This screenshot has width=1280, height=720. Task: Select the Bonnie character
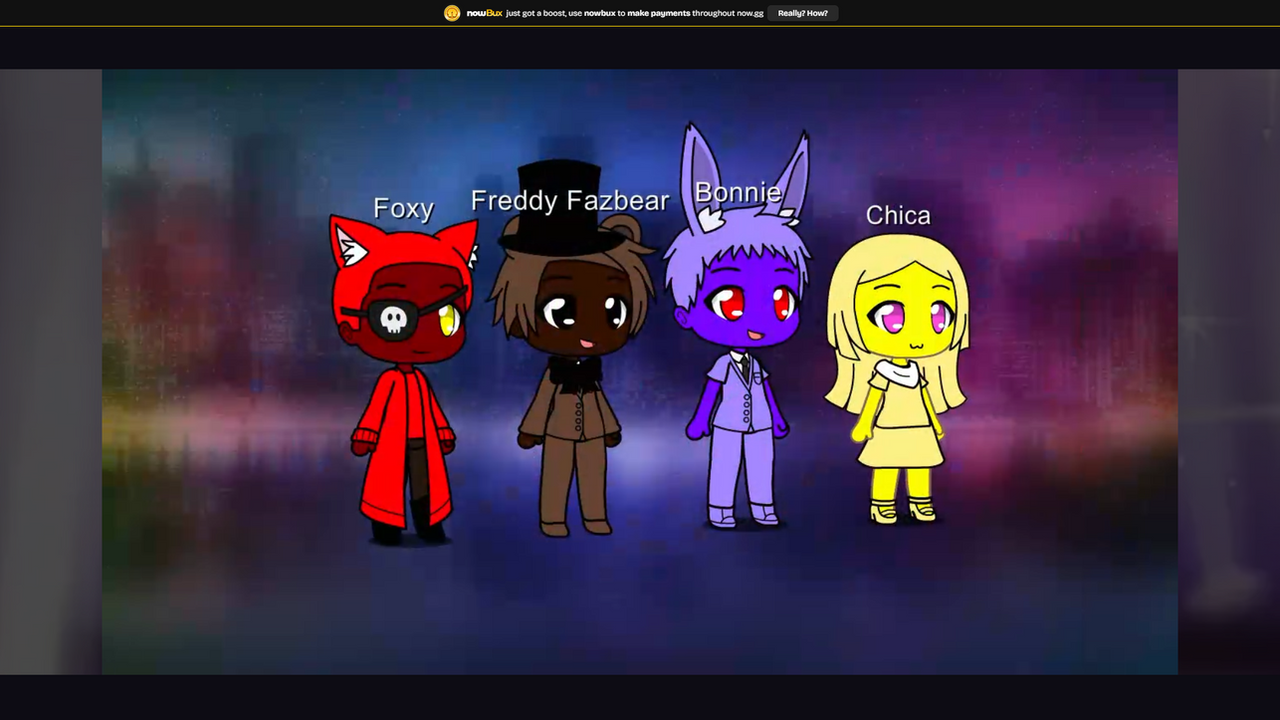pos(738,326)
